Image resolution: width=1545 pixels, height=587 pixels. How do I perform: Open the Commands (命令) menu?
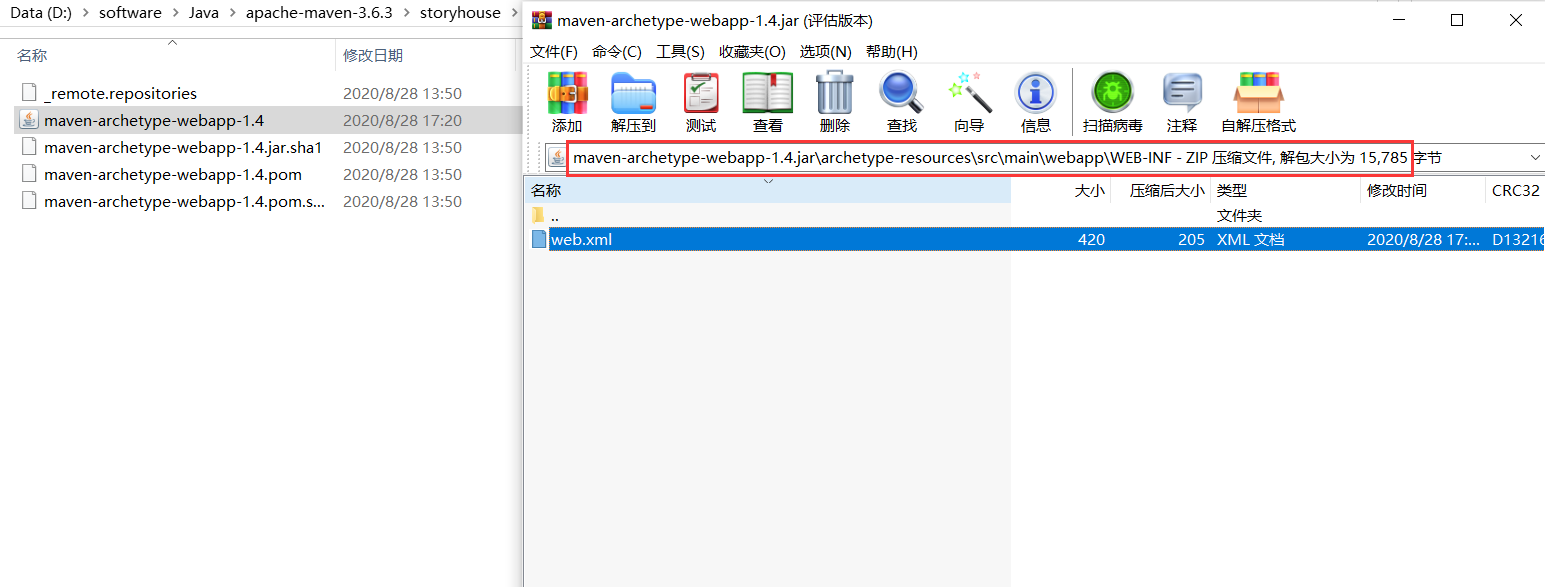point(617,52)
